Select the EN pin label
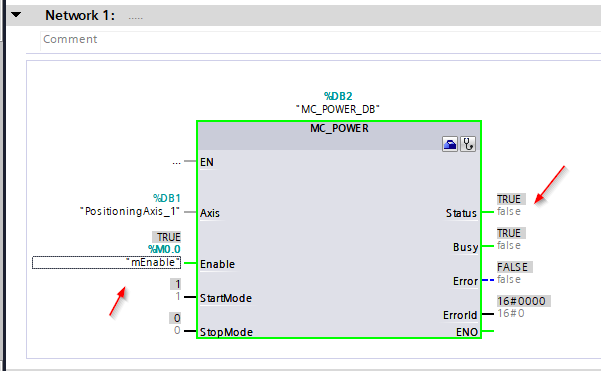The image size is (601, 371). (207, 162)
